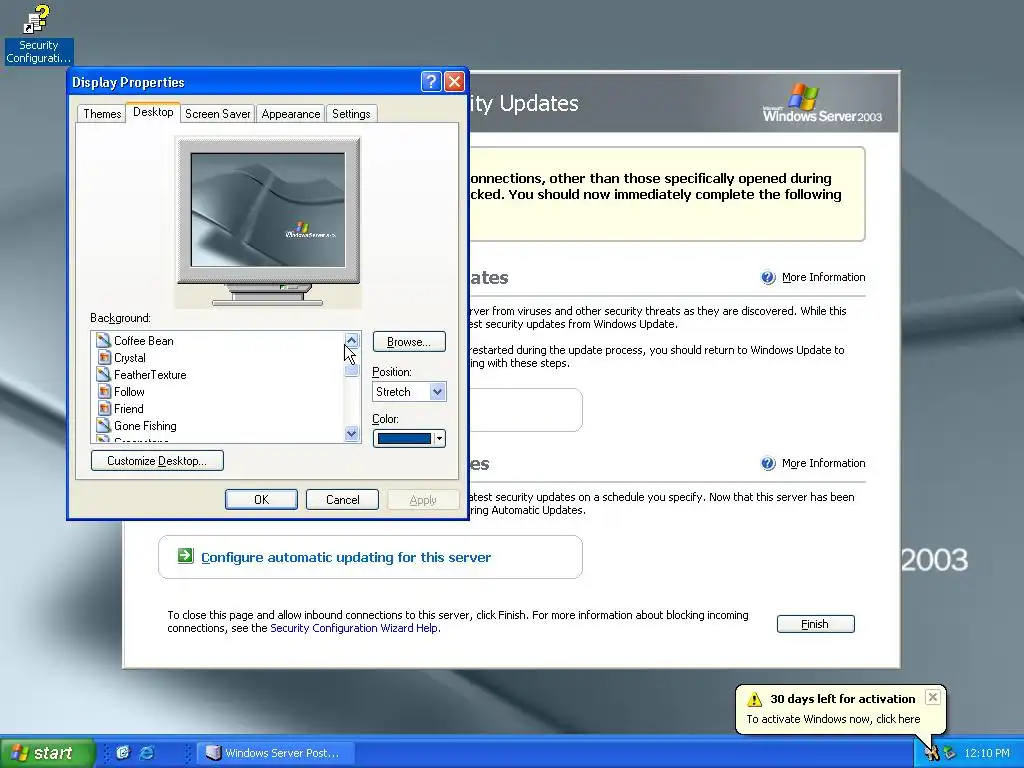Select the Gone Fishing background
This screenshot has width=1024, height=768.
click(145, 426)
